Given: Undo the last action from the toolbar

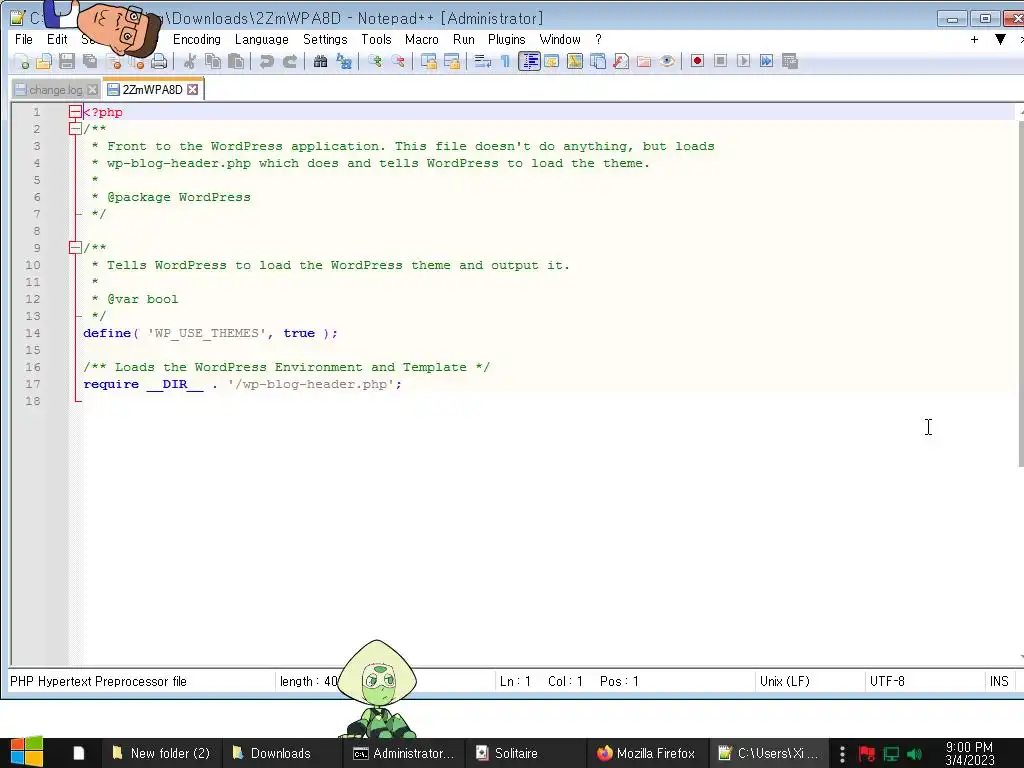Looking at the screenshot, I should tap(266, 61).
